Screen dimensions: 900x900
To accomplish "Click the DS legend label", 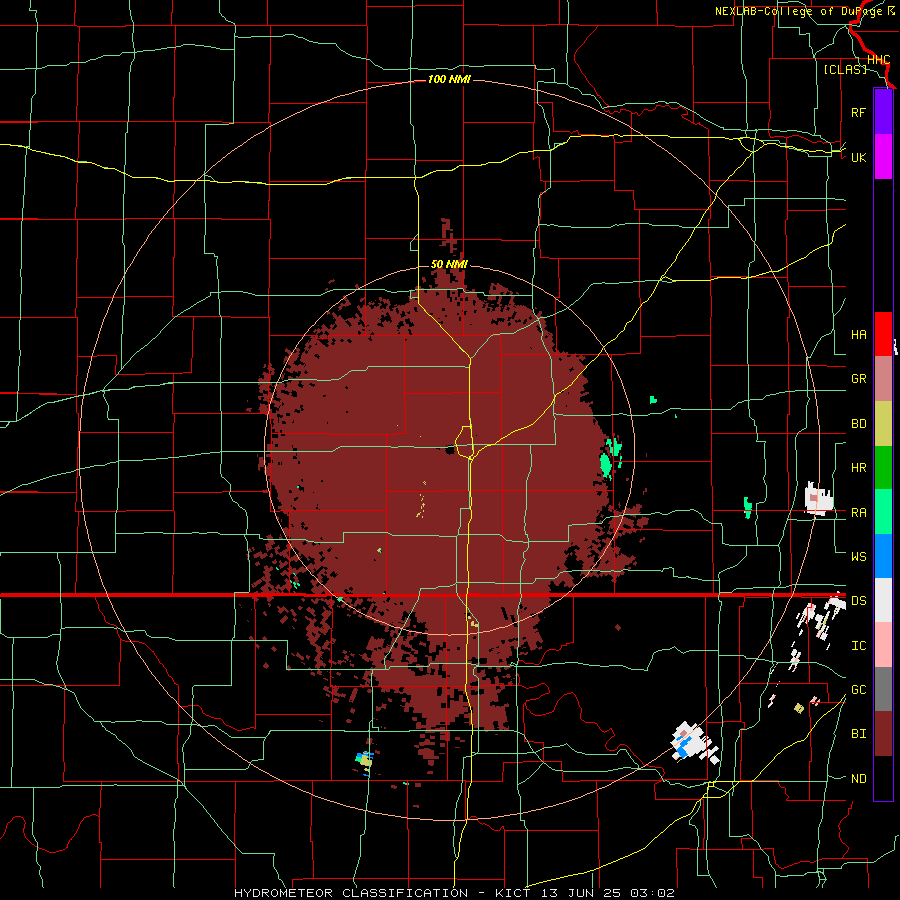I will (858, 601).
